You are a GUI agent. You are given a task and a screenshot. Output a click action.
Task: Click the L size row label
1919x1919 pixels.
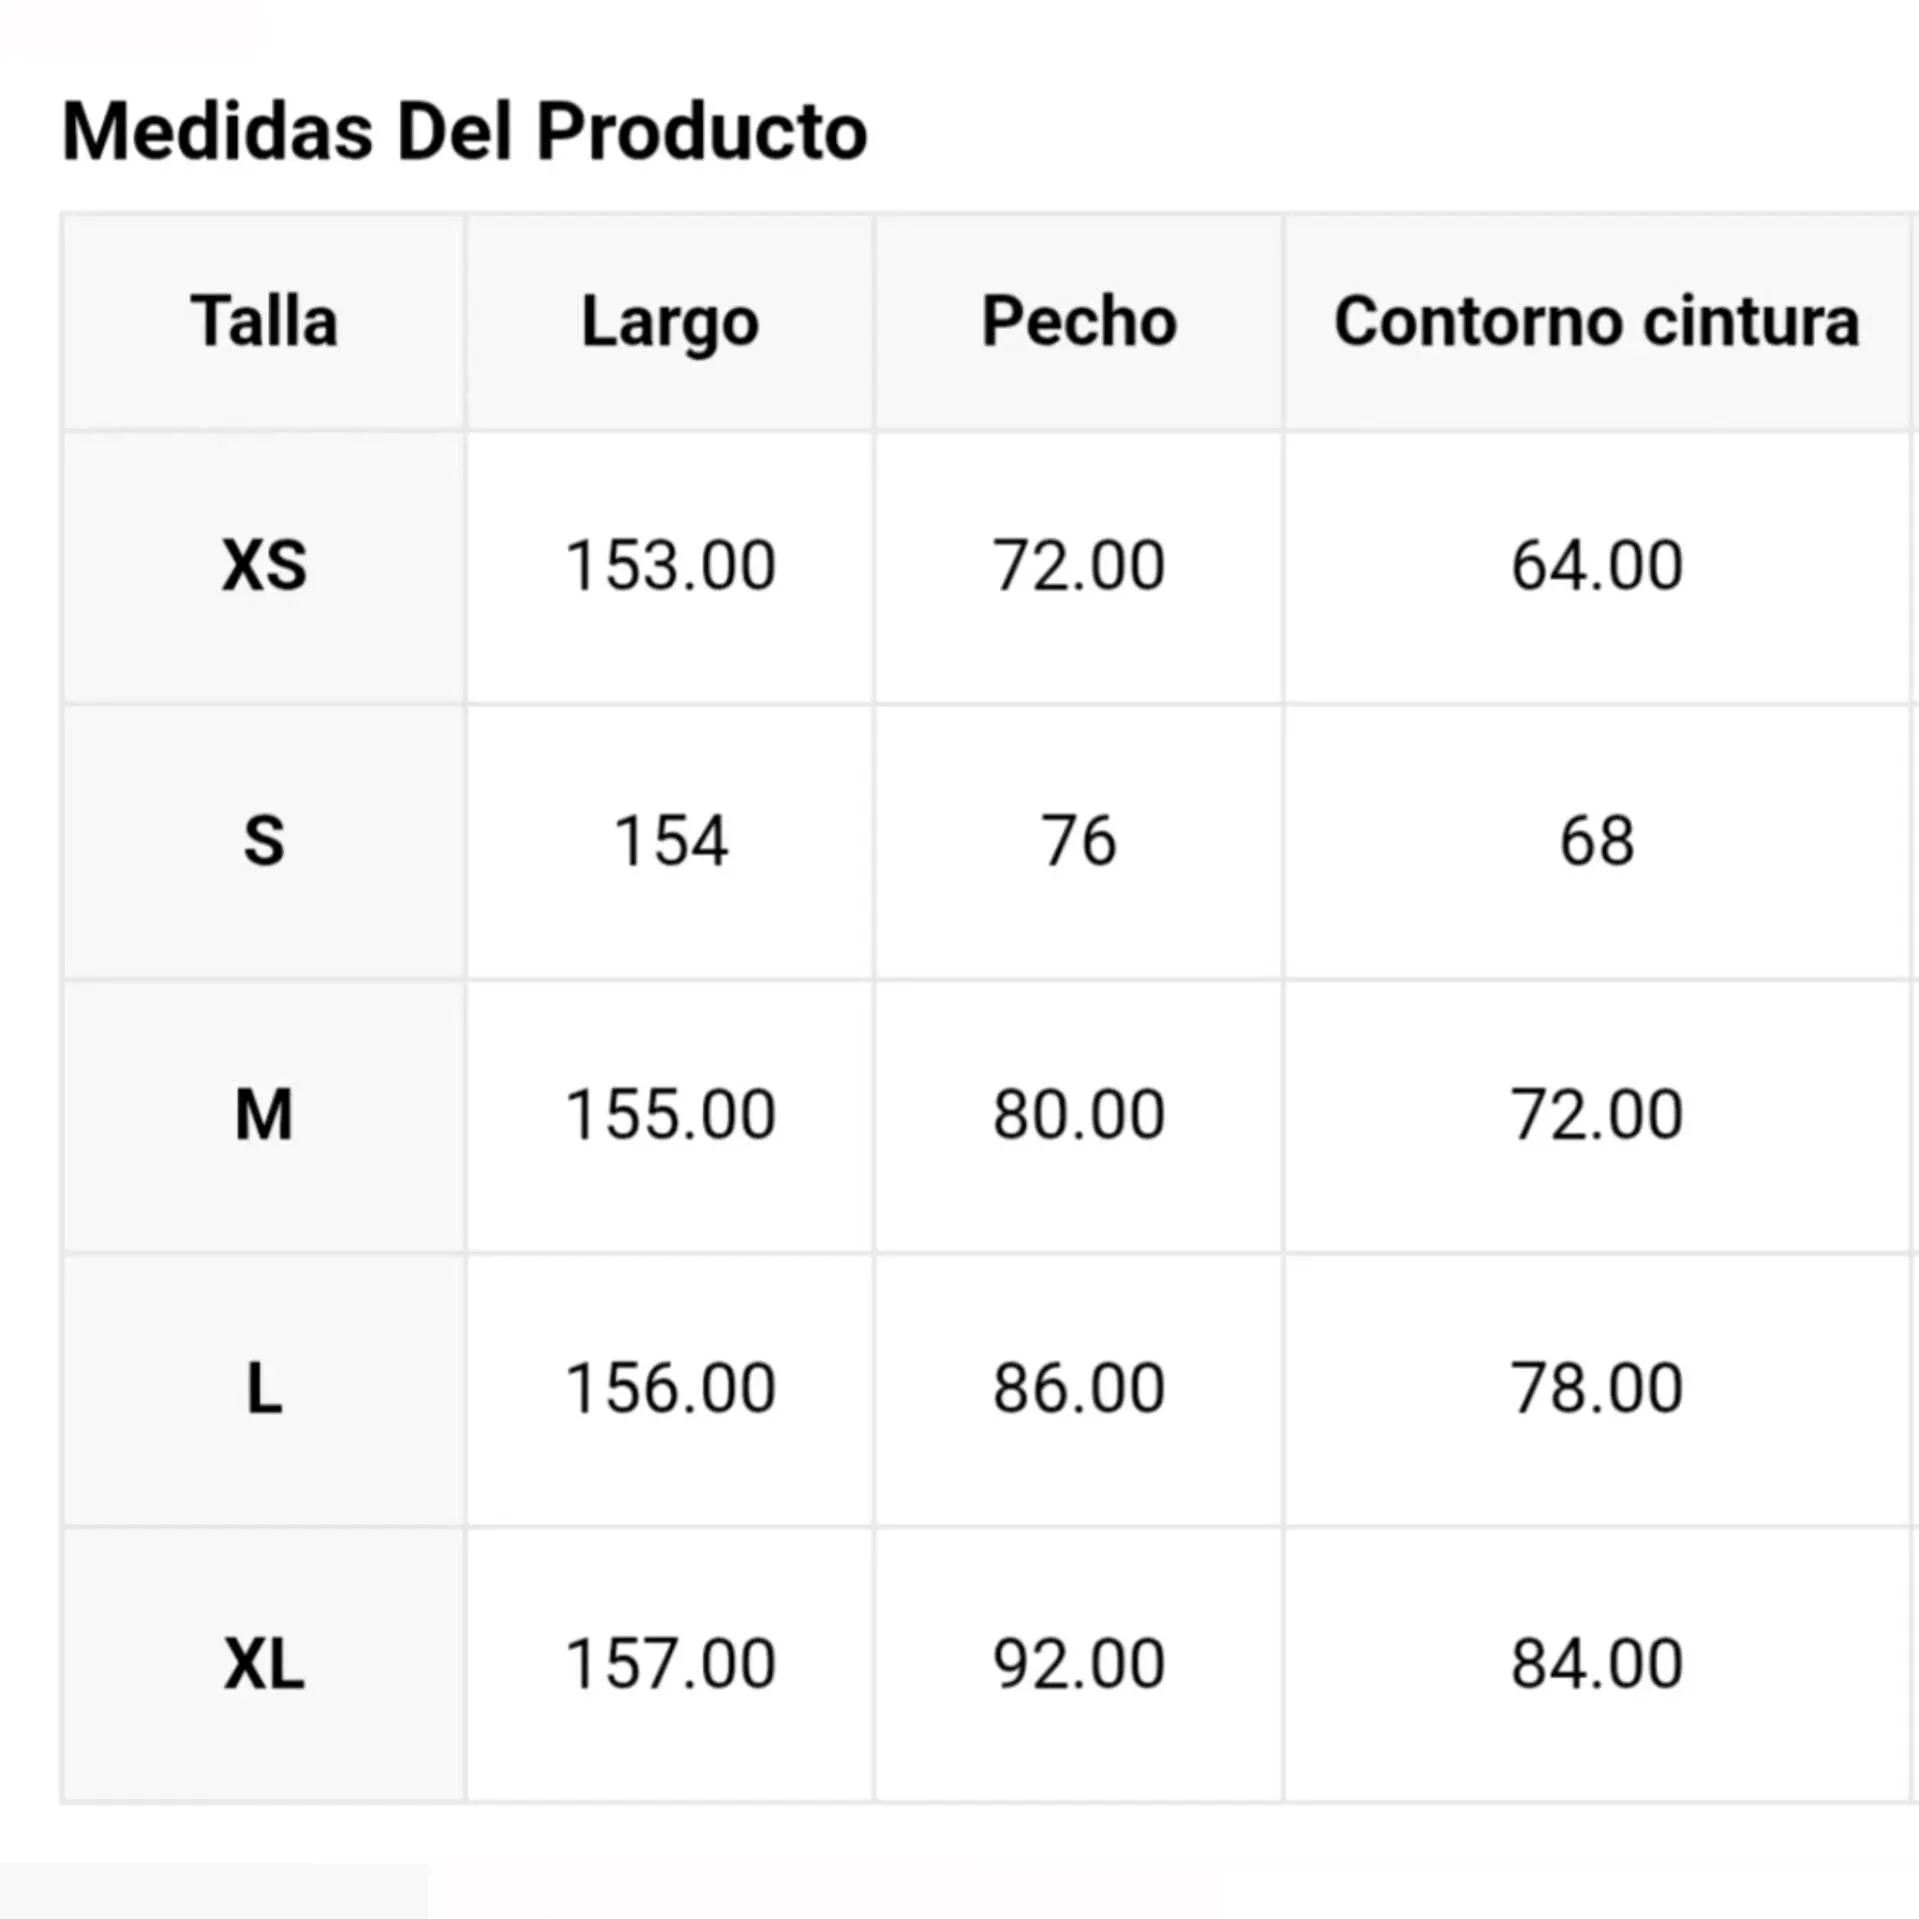(264, 1389)
